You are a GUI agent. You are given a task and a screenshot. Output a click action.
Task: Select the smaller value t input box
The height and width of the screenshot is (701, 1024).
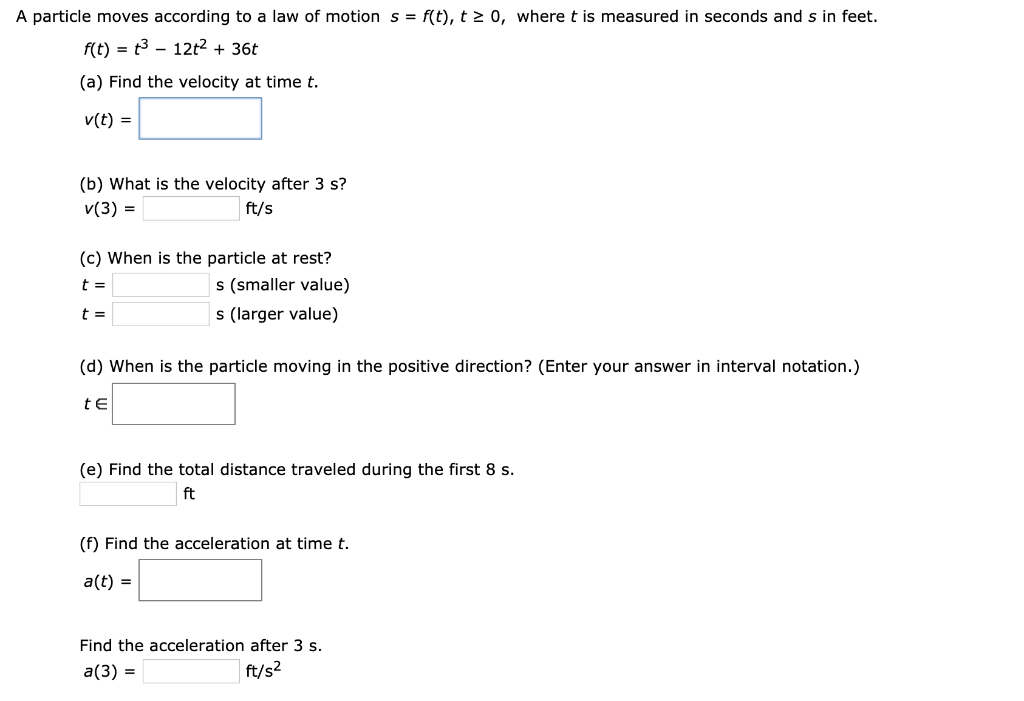pyautogui.click(x=159, y=284)
